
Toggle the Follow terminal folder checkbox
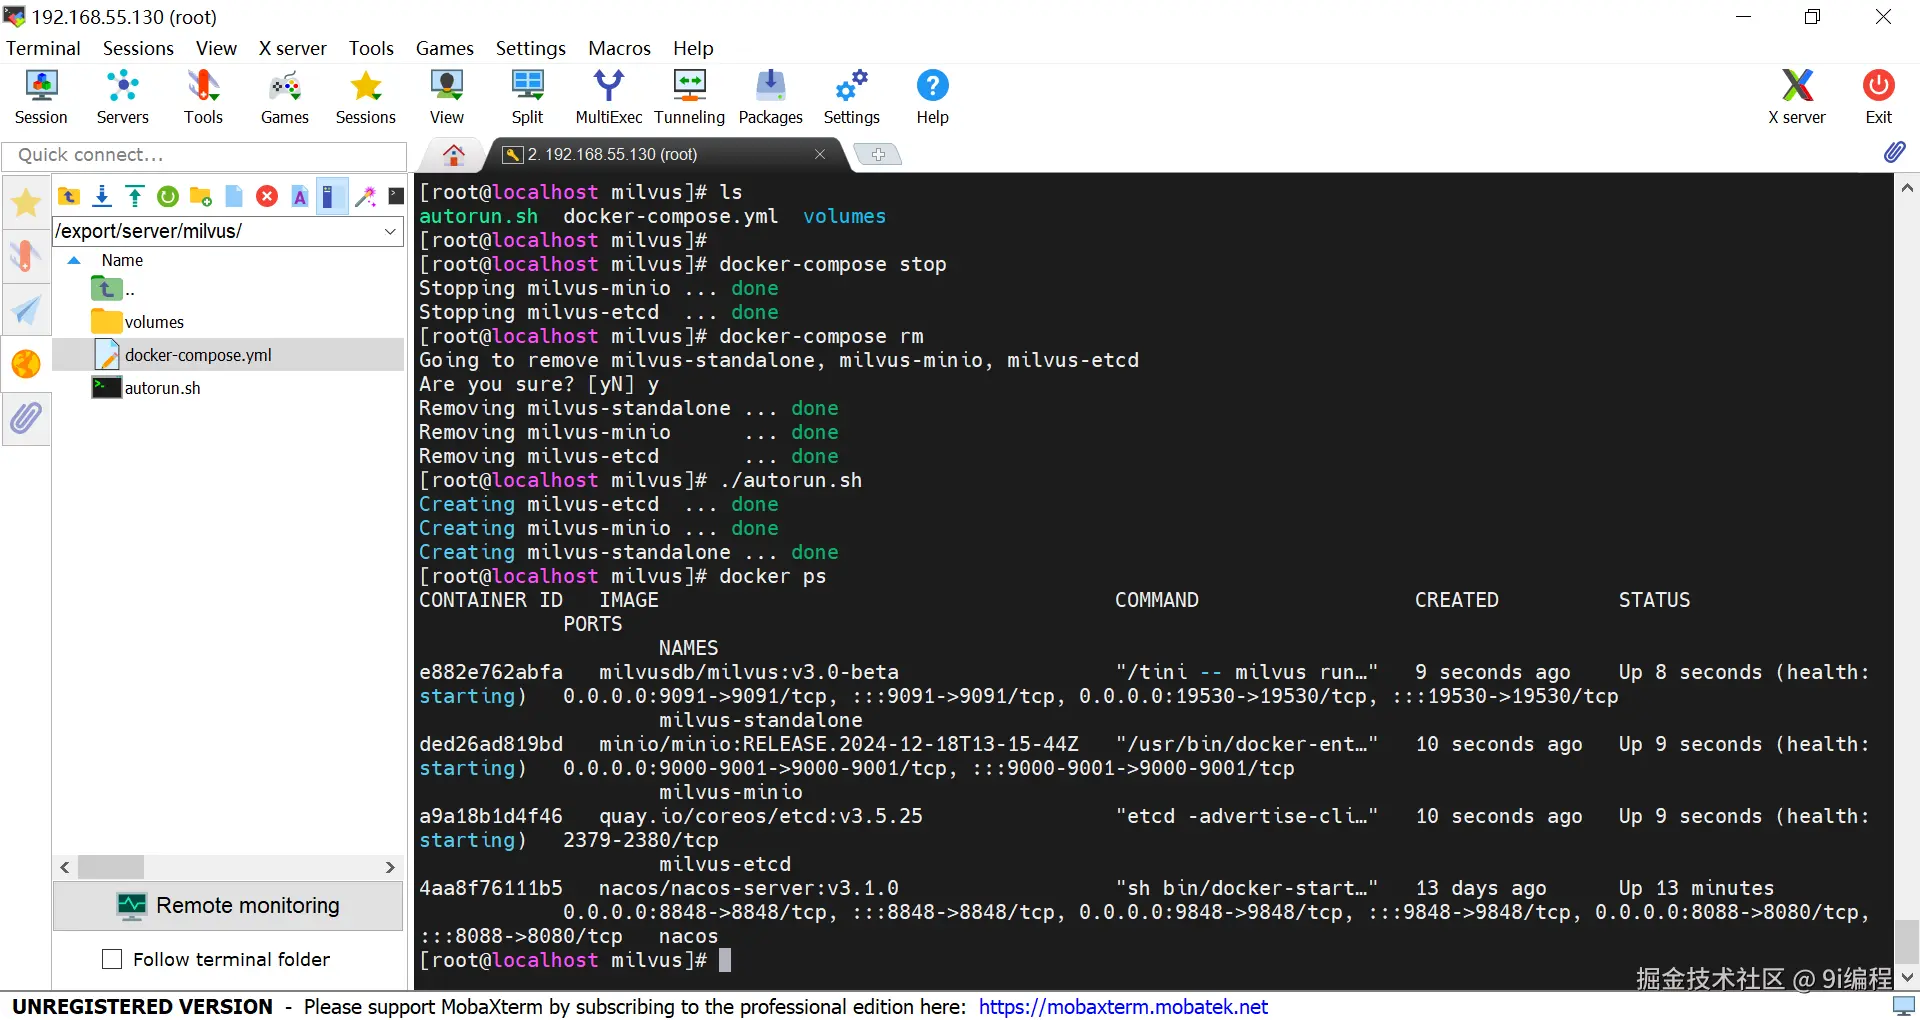coord(112,959)
